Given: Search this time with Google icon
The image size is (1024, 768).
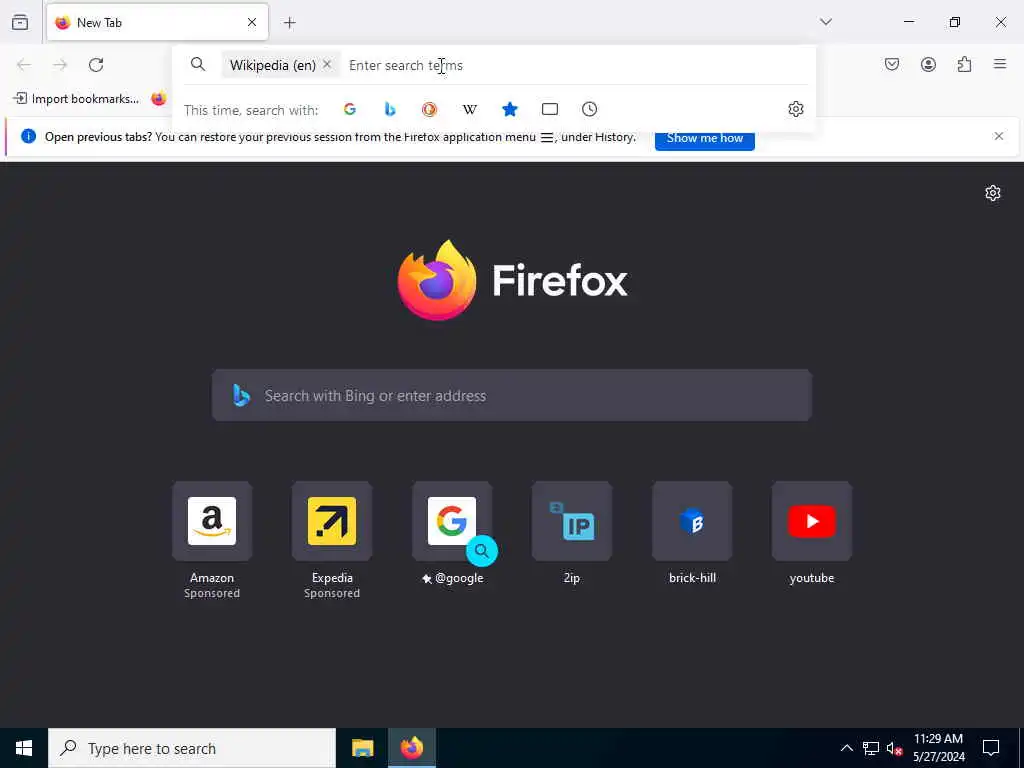Looking at the screenshot, I should click(x=350, y=109).
